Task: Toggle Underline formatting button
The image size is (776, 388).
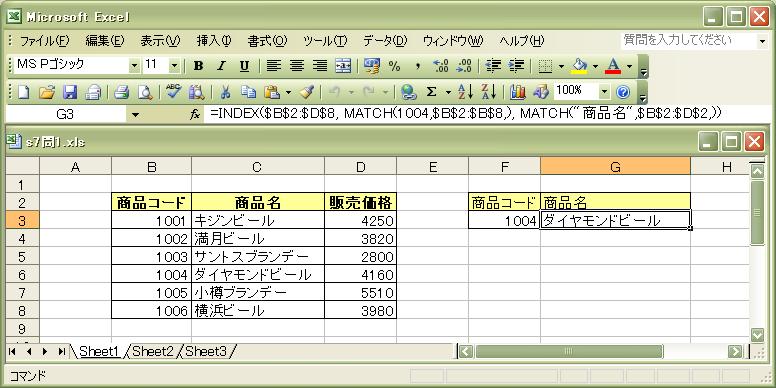Action: [x=244, y=66]
